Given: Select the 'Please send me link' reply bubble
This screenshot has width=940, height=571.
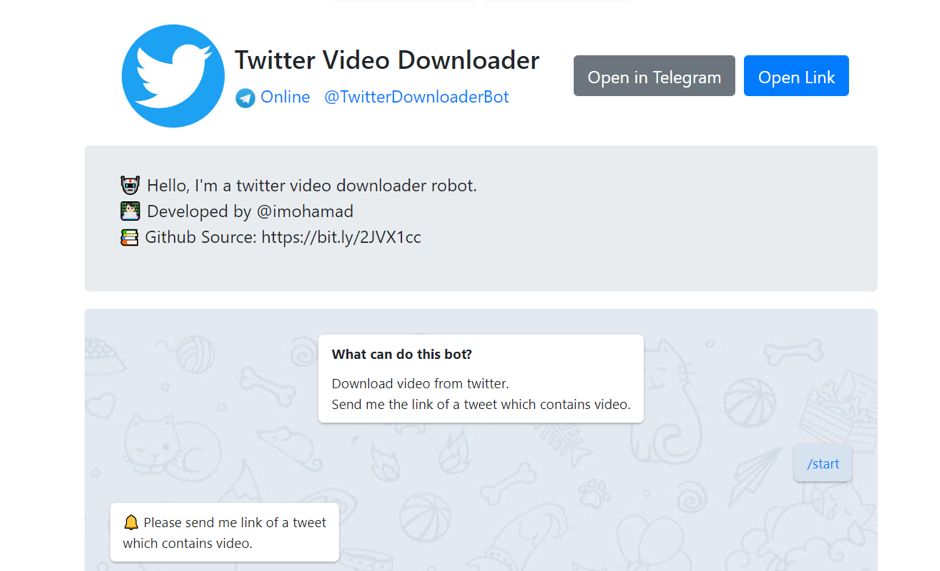Looking at the screenshot, I should click(x=225, y=533).
